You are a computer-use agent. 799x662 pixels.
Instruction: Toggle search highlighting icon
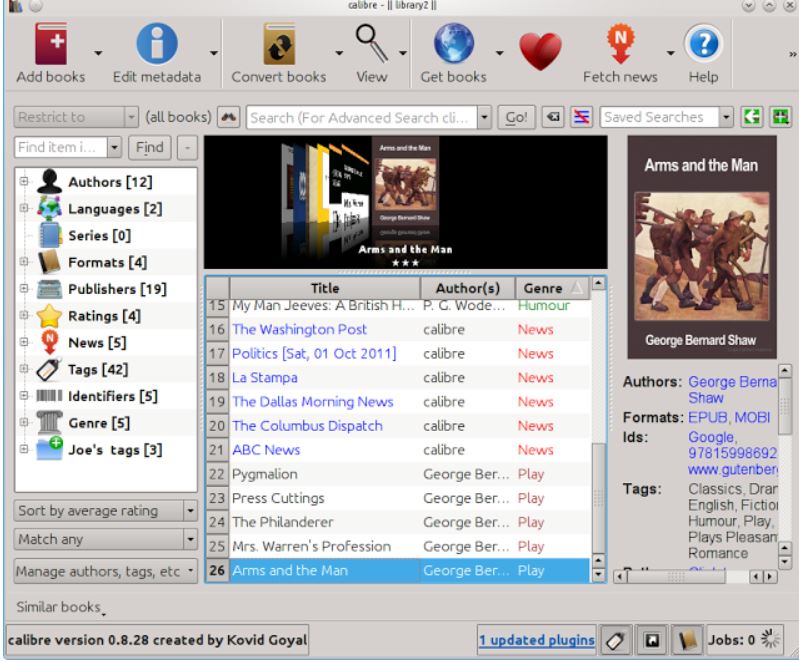[581, 117]
